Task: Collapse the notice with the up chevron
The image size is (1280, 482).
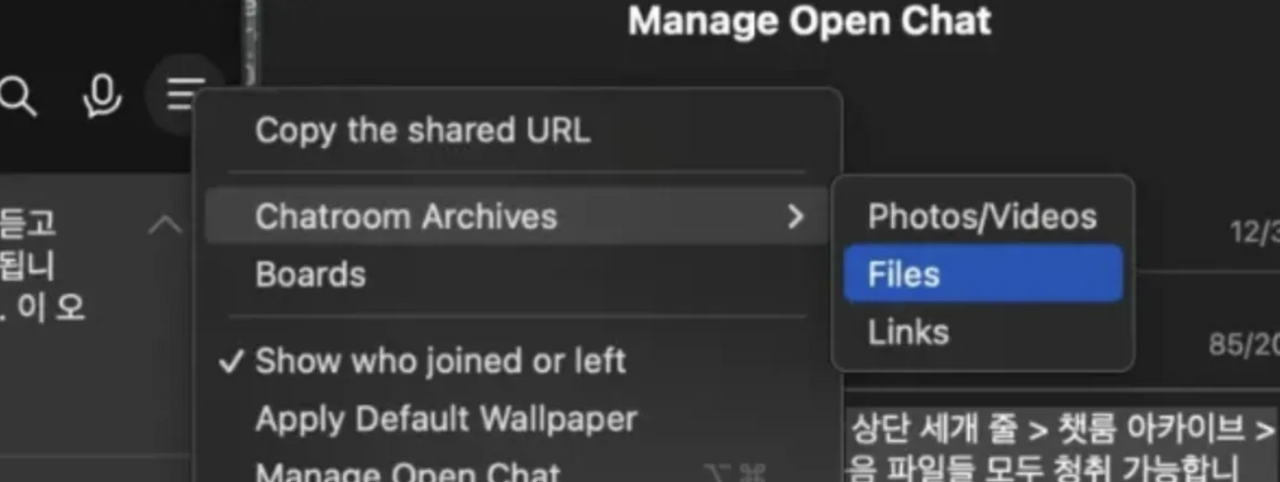Action: pyautogui.click(x=165, y=225)
